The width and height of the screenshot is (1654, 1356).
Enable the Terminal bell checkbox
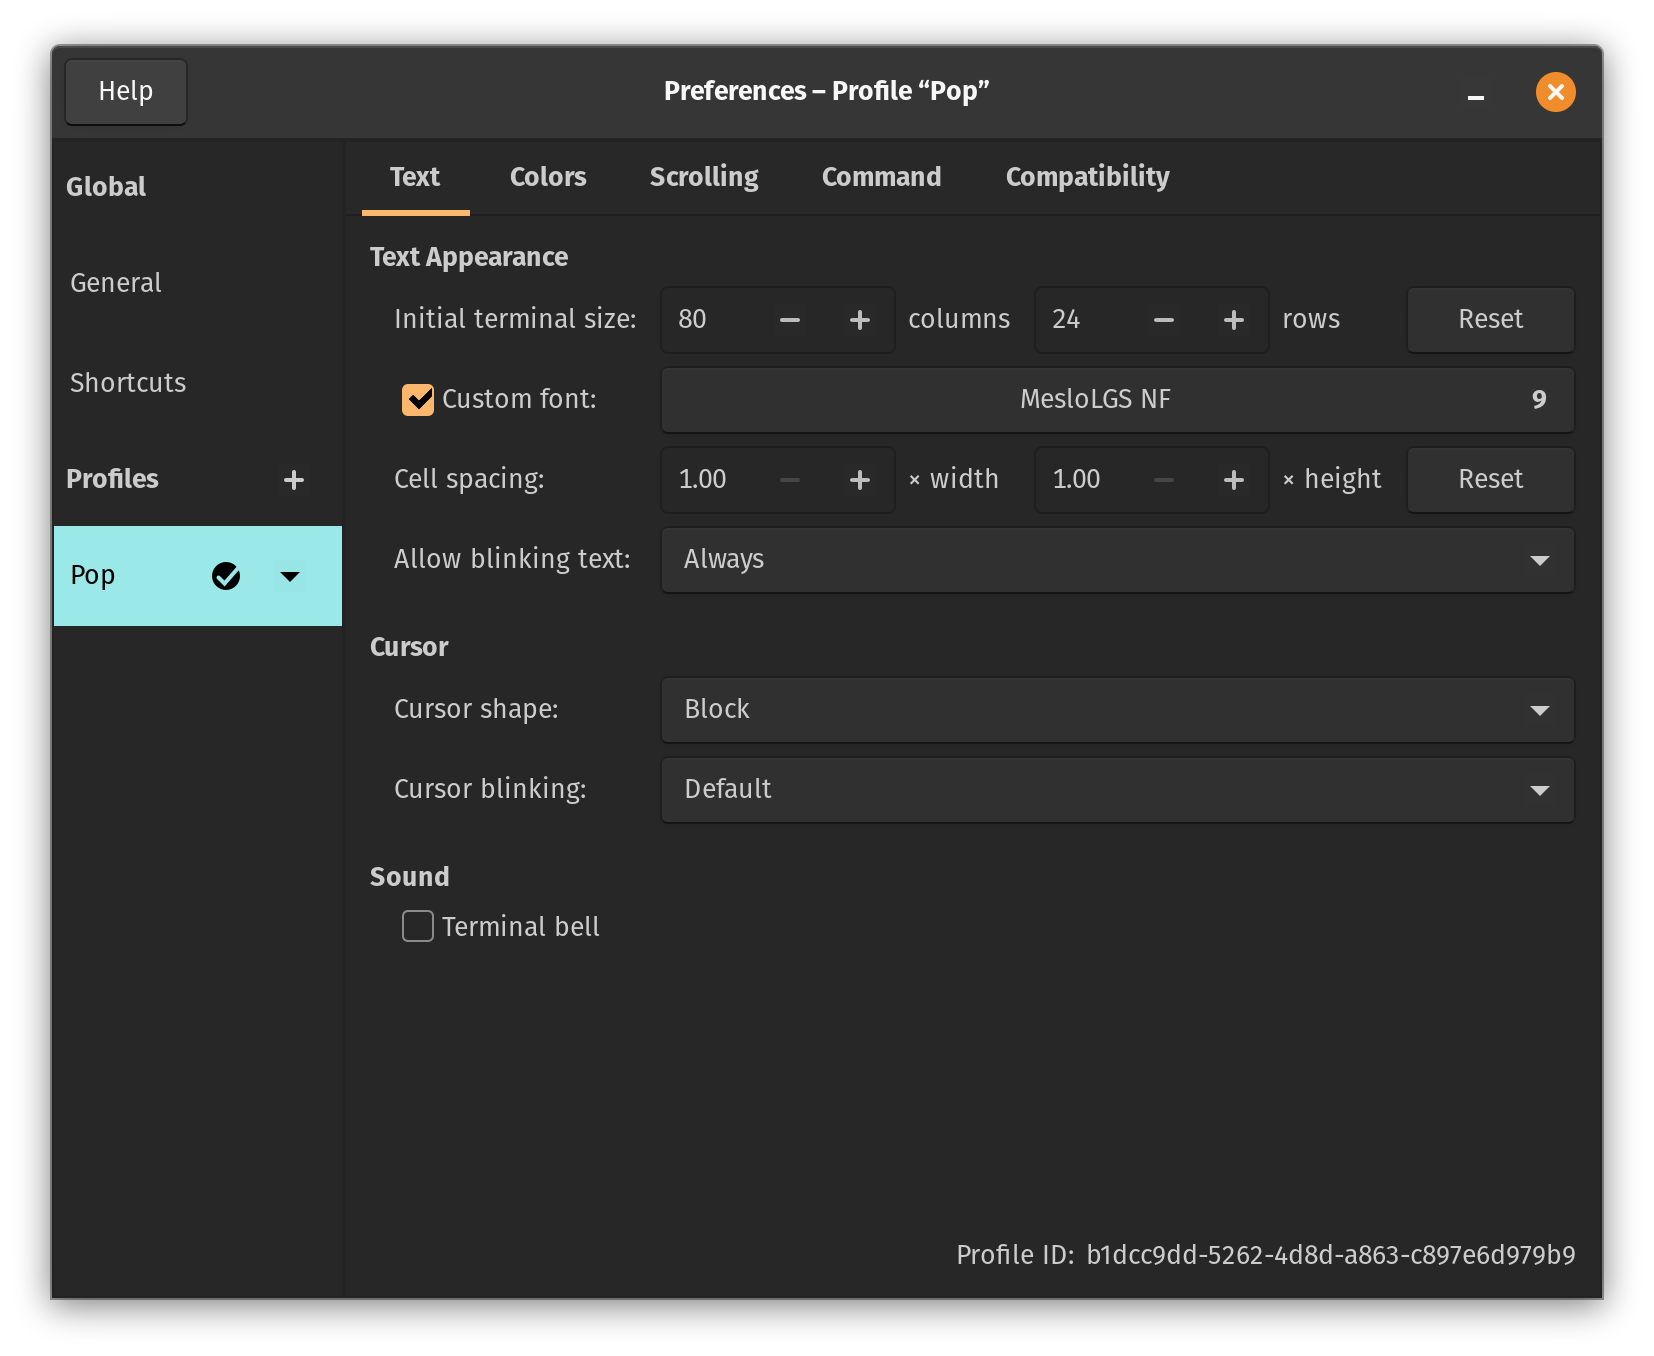(x=418, y=927)
